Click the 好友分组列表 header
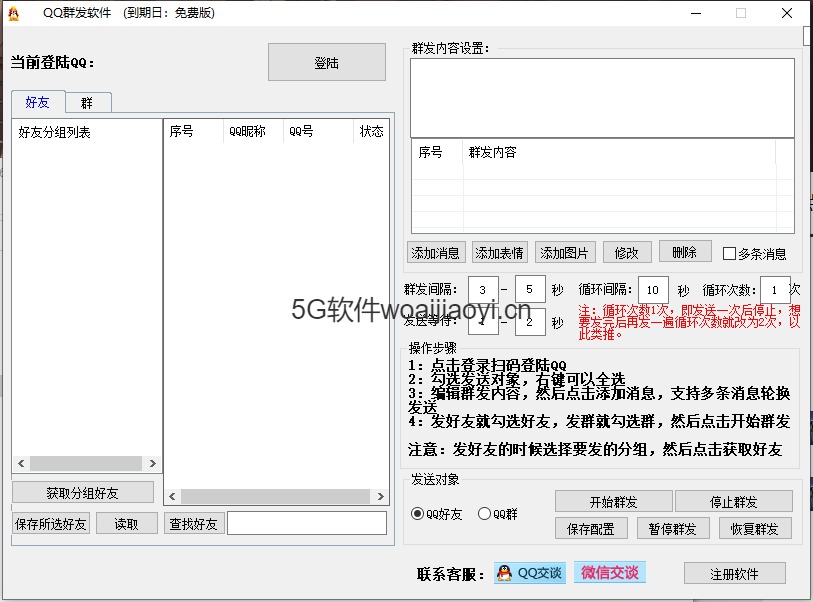Image resolution: width=813 pixels, height=602 pixels. [x=54, y=132]
